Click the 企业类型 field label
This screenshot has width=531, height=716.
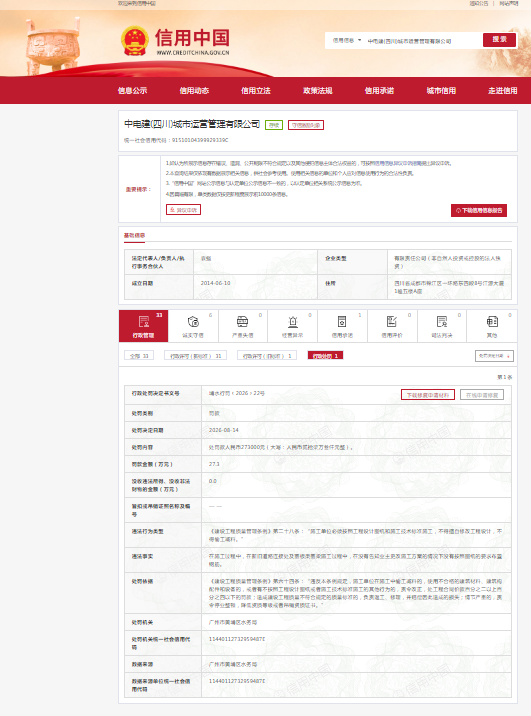click(x=336, y=258)
